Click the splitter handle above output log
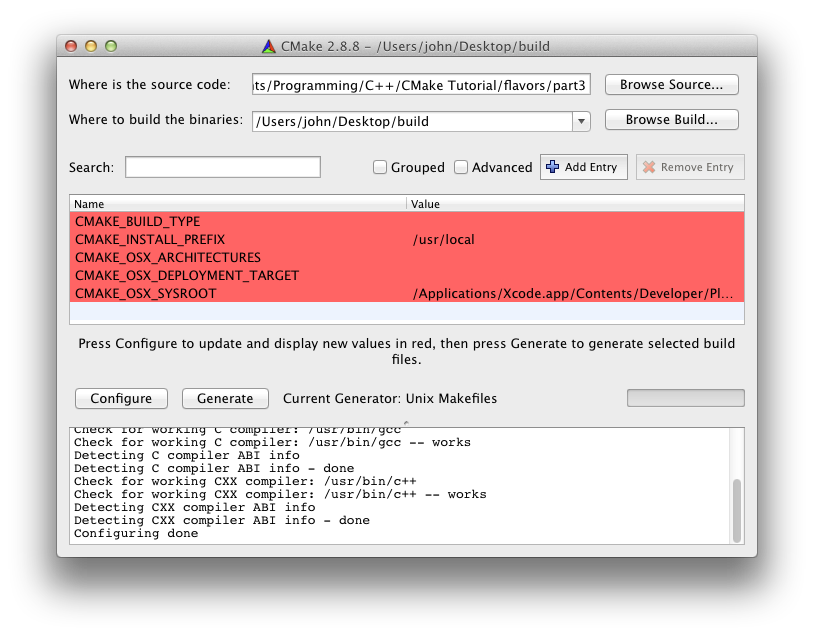Image resolution: width=814 pixels, height=636 pixels. click(x=406, y=423)
